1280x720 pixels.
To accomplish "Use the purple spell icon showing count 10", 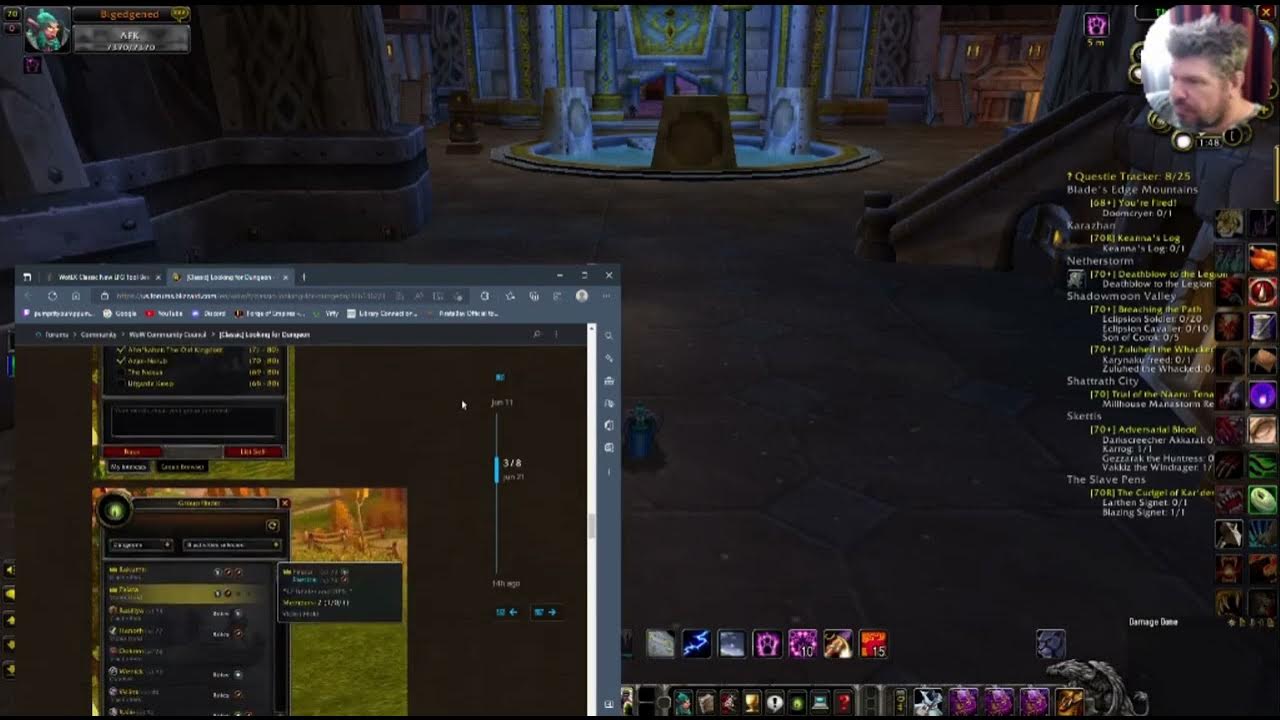I will point(803,643).
